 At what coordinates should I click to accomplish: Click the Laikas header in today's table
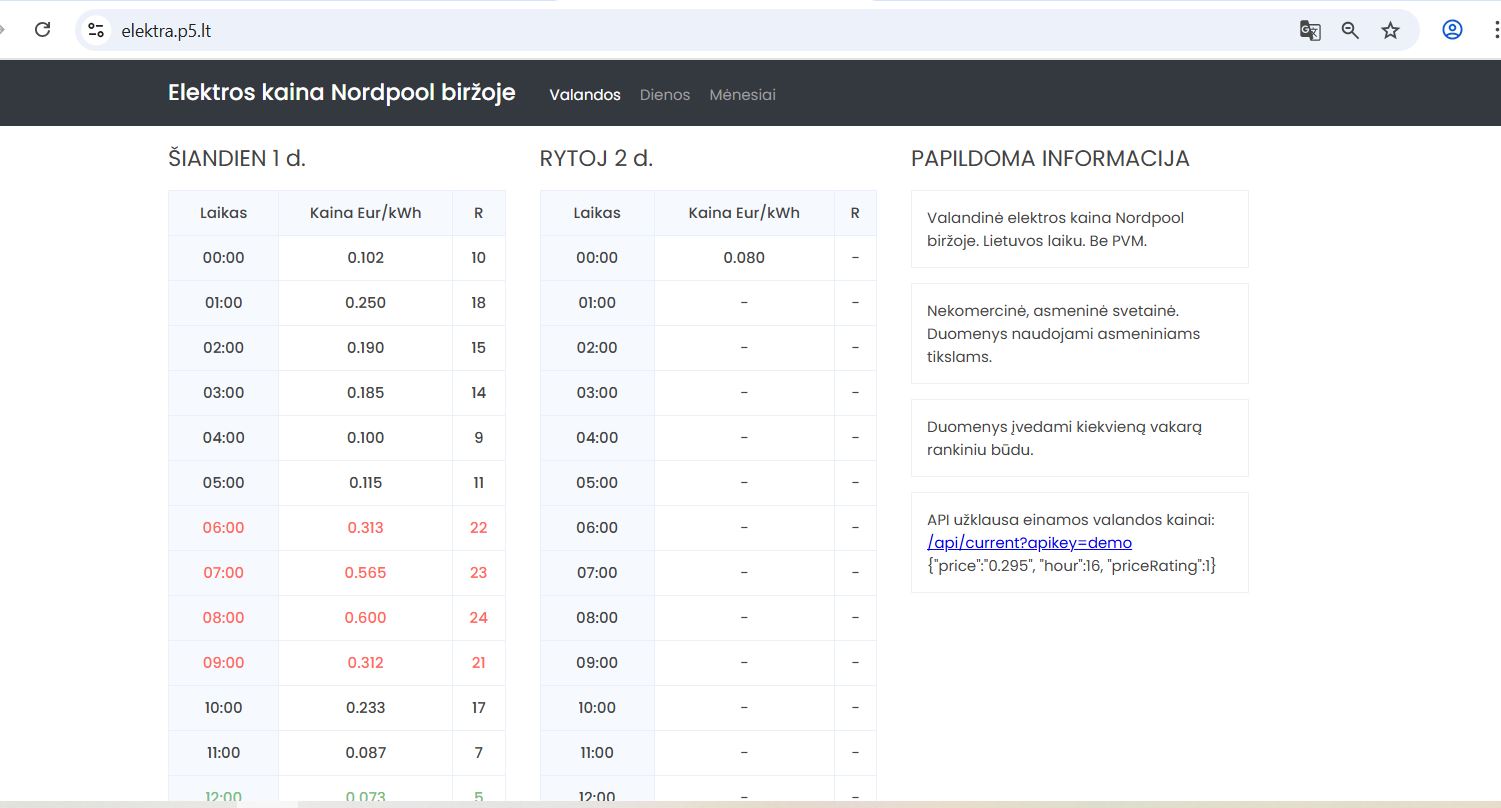pyautogui.click(x=223, y=213)
